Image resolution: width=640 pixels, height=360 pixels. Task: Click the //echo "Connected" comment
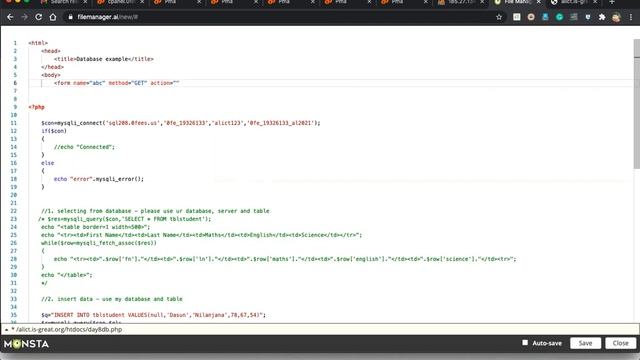[84, 147]
